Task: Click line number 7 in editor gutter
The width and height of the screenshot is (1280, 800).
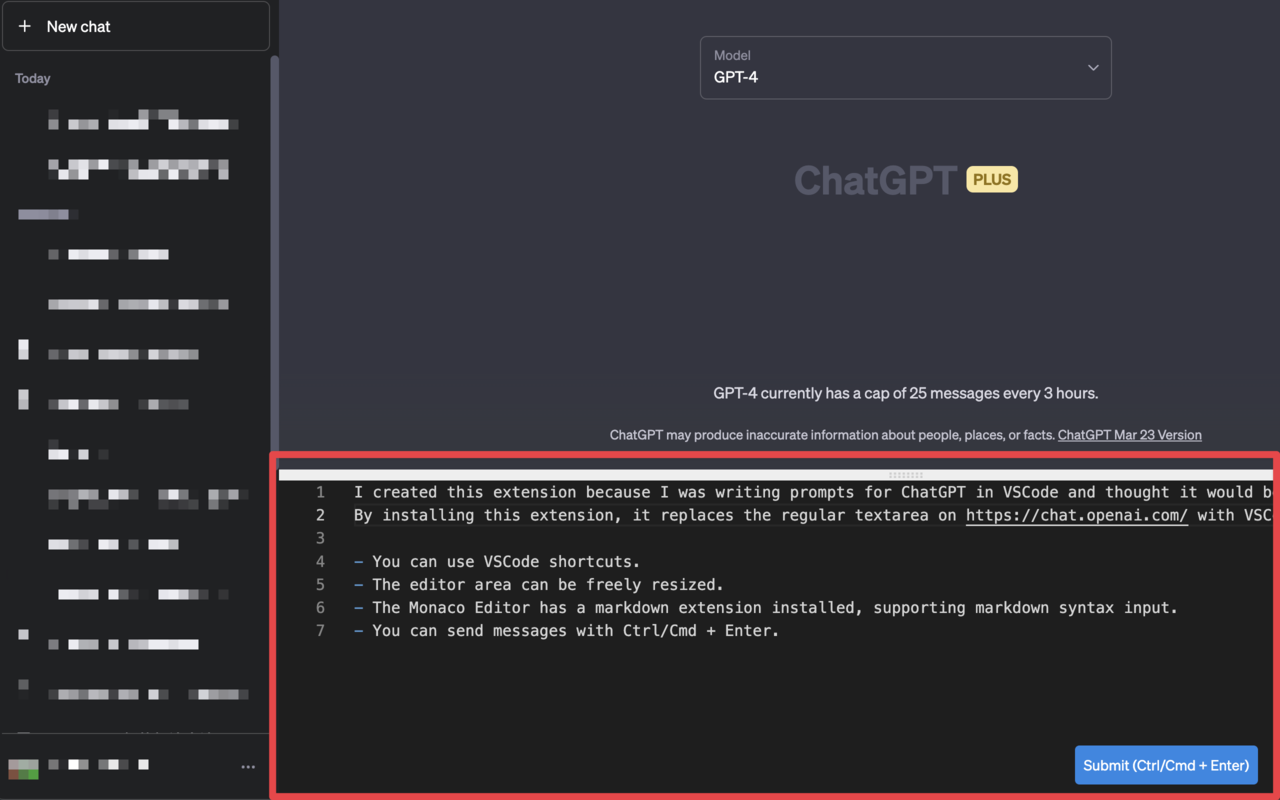Action: click(320, 630)
